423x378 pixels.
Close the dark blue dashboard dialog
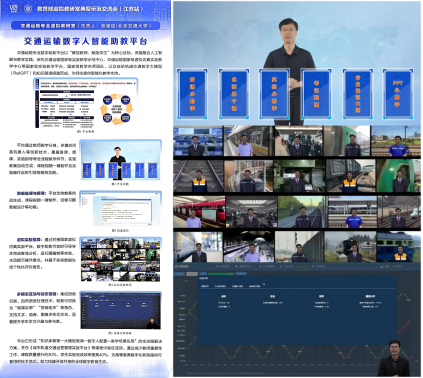pyautogui.click(x=394, y=278)
